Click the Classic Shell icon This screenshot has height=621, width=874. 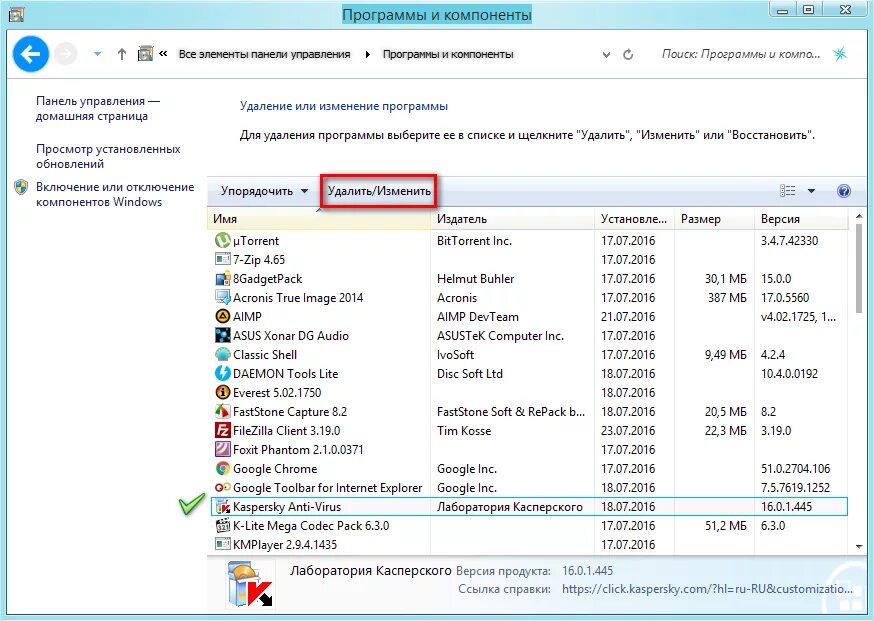click(222, 354)
